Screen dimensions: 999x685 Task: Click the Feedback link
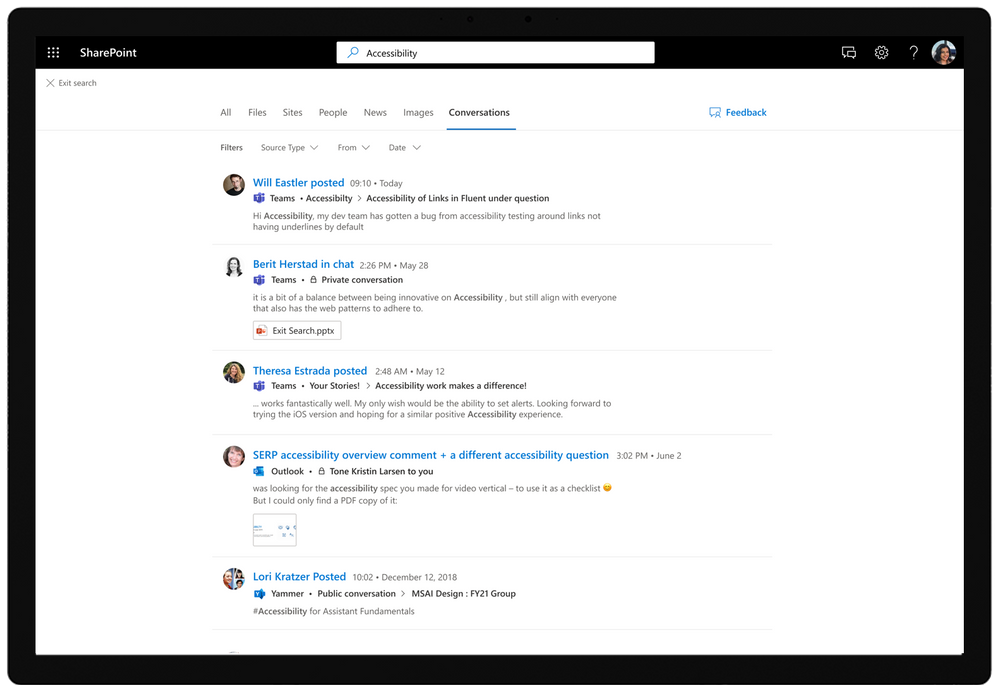pyautogui.click(x=746, y=113)
